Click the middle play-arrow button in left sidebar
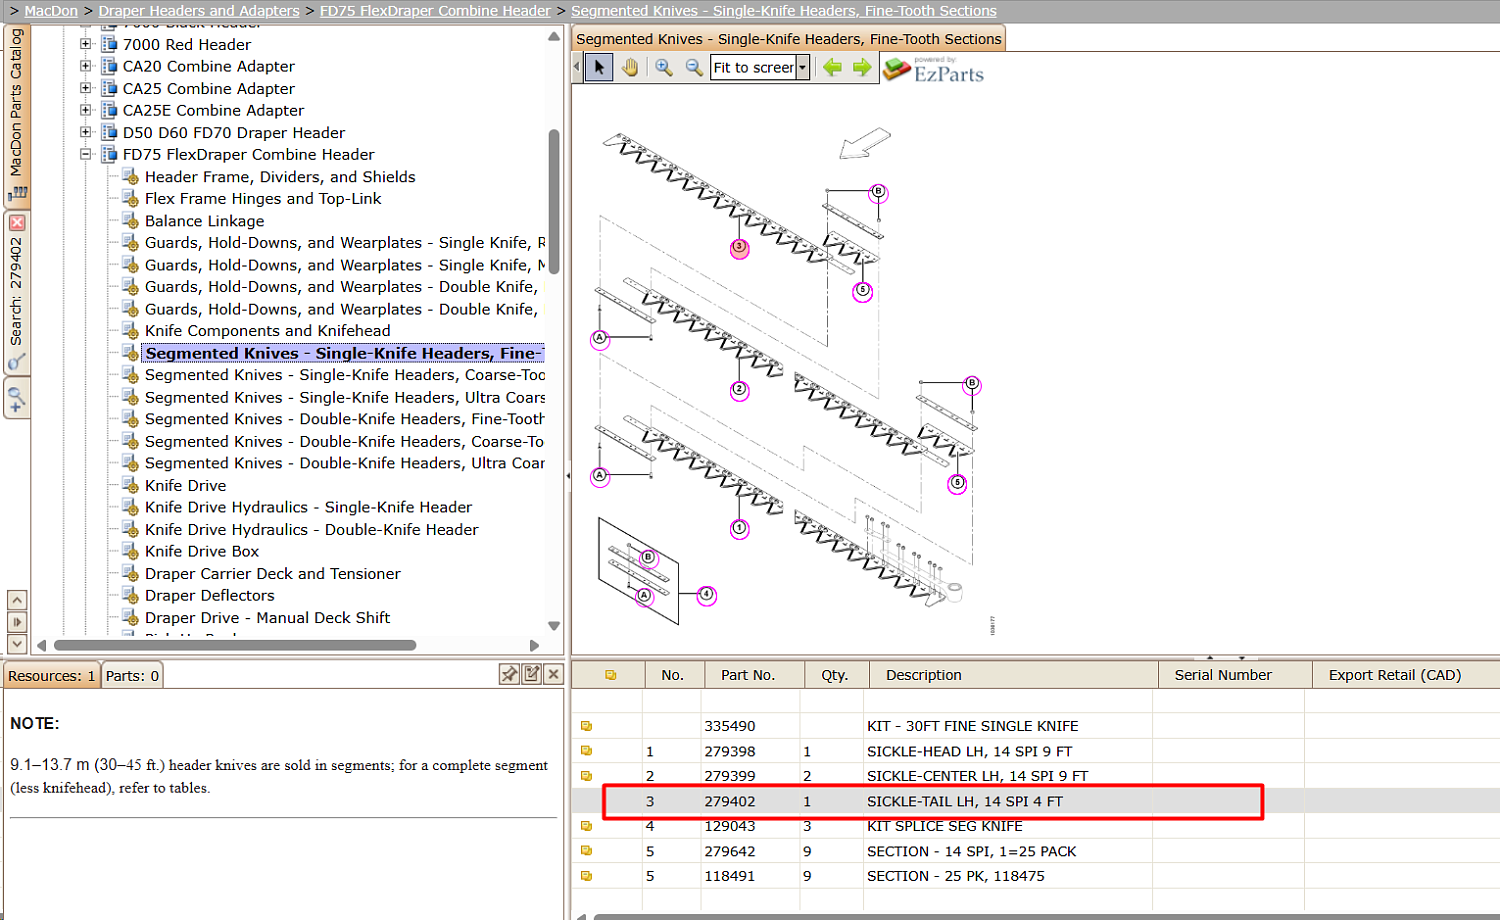 [x=17, y=622]
